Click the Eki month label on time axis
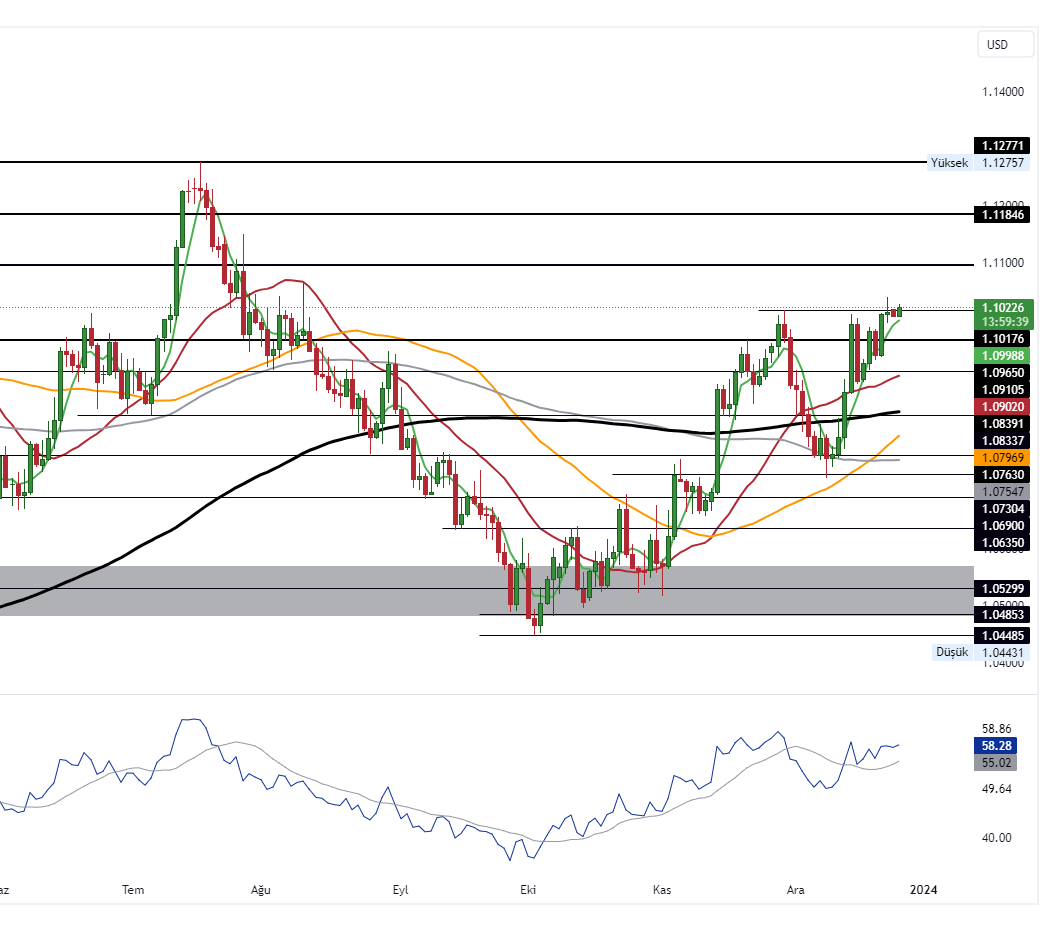Image resolution: width=1048 pixels, height=939 pixels. point(528,889)
